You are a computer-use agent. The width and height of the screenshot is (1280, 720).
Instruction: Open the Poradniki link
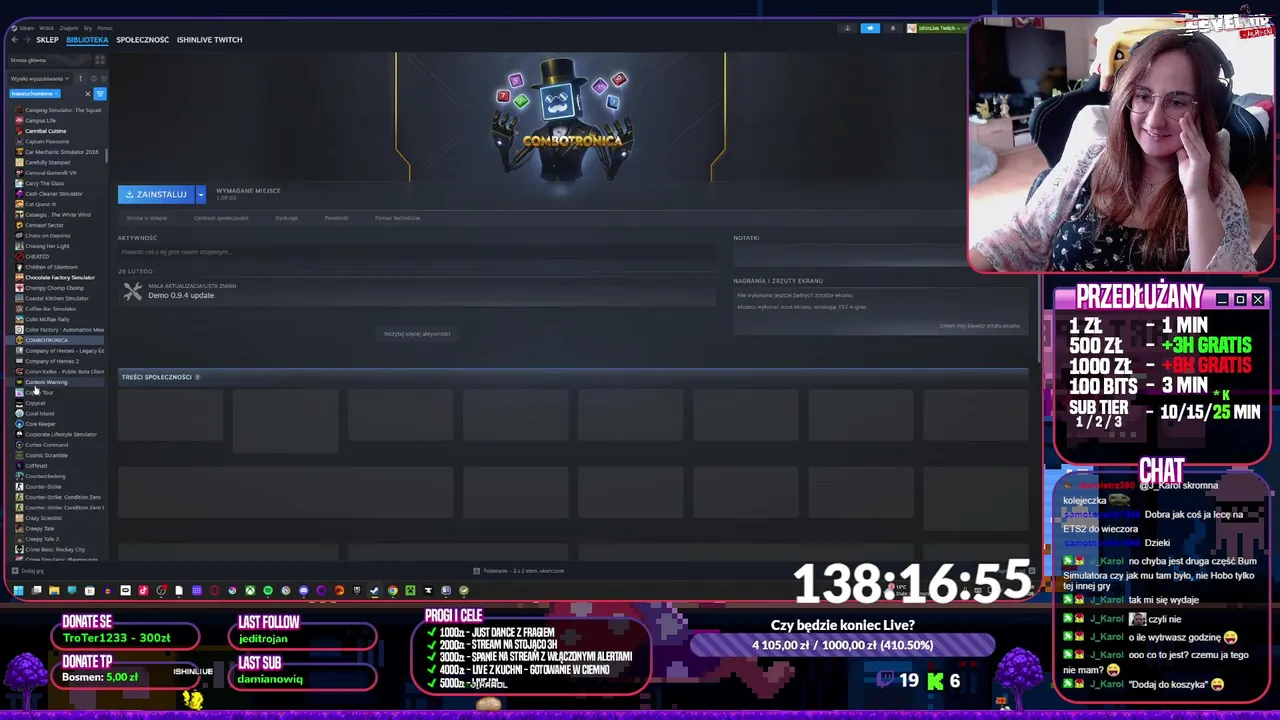coord(336,218)
